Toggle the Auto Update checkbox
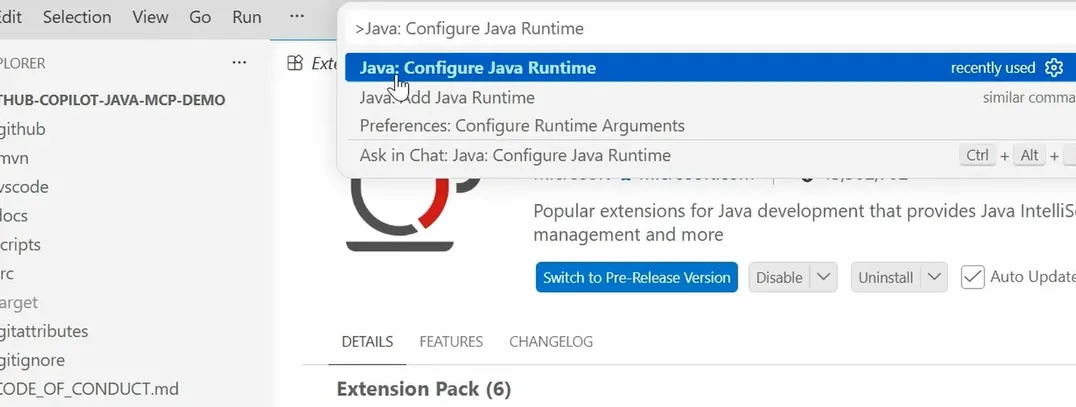 tap(972, 277)
